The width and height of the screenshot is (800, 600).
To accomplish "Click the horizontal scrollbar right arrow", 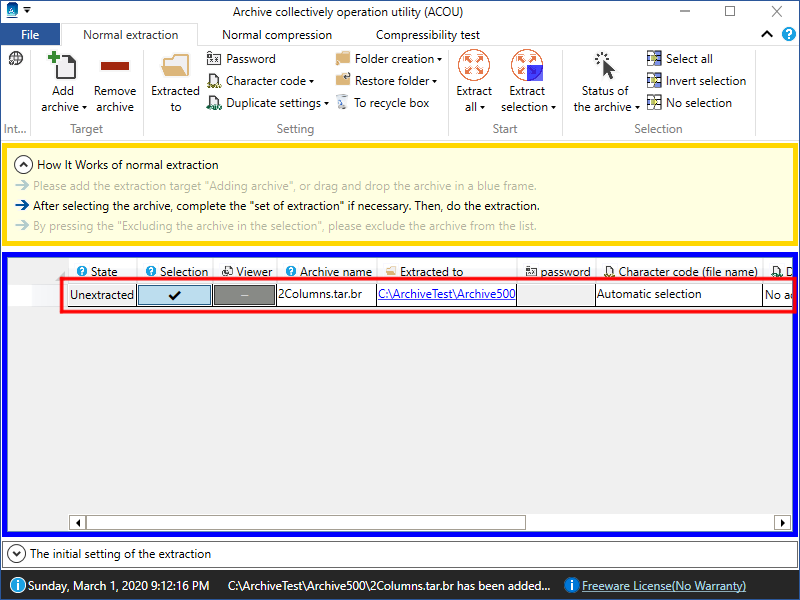I will [782, 522].
